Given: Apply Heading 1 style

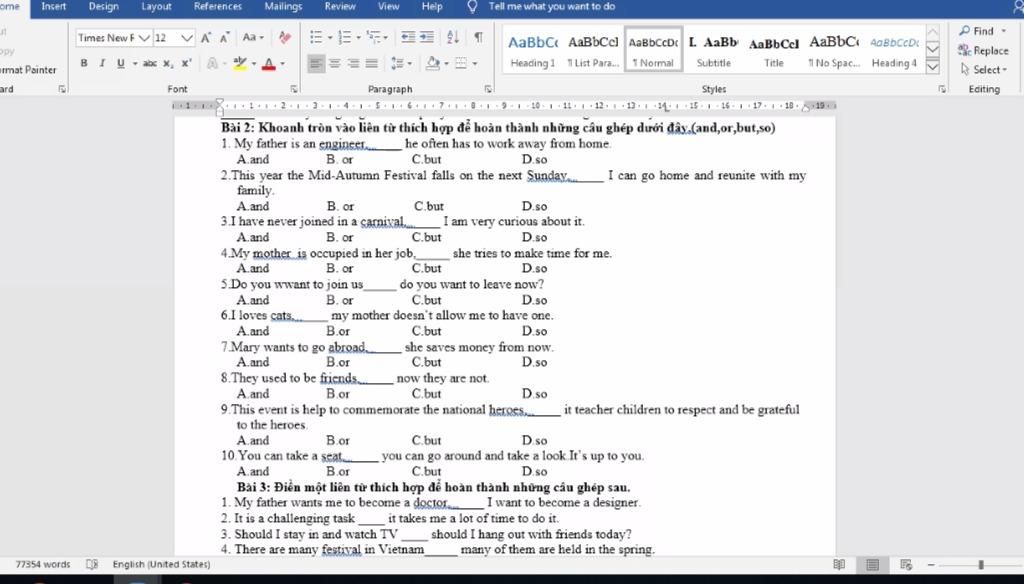Looking at the screenshot, I should coord(533,50).
